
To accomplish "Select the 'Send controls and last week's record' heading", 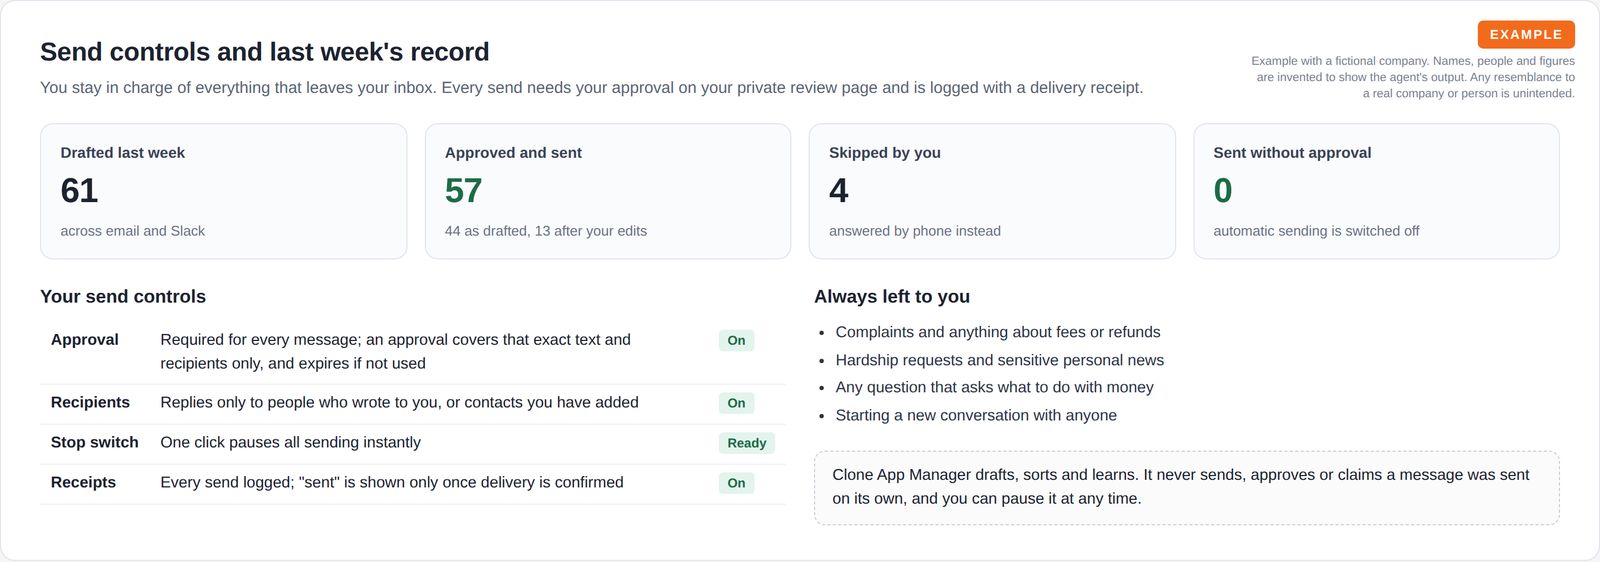I will (x=265, y=52).
